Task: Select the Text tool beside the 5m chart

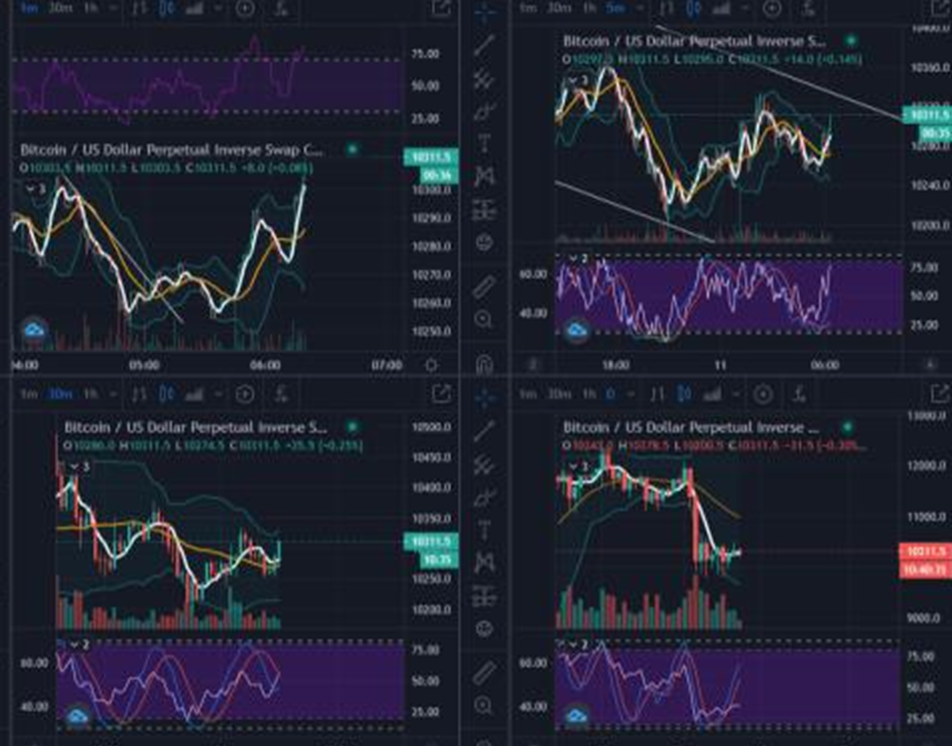Action: click(x=484, y=144)
